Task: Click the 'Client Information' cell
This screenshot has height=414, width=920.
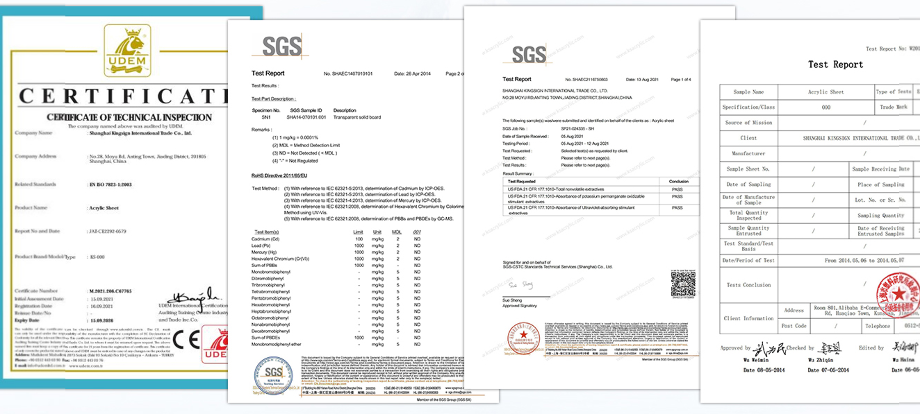Action: pos(749,318)
